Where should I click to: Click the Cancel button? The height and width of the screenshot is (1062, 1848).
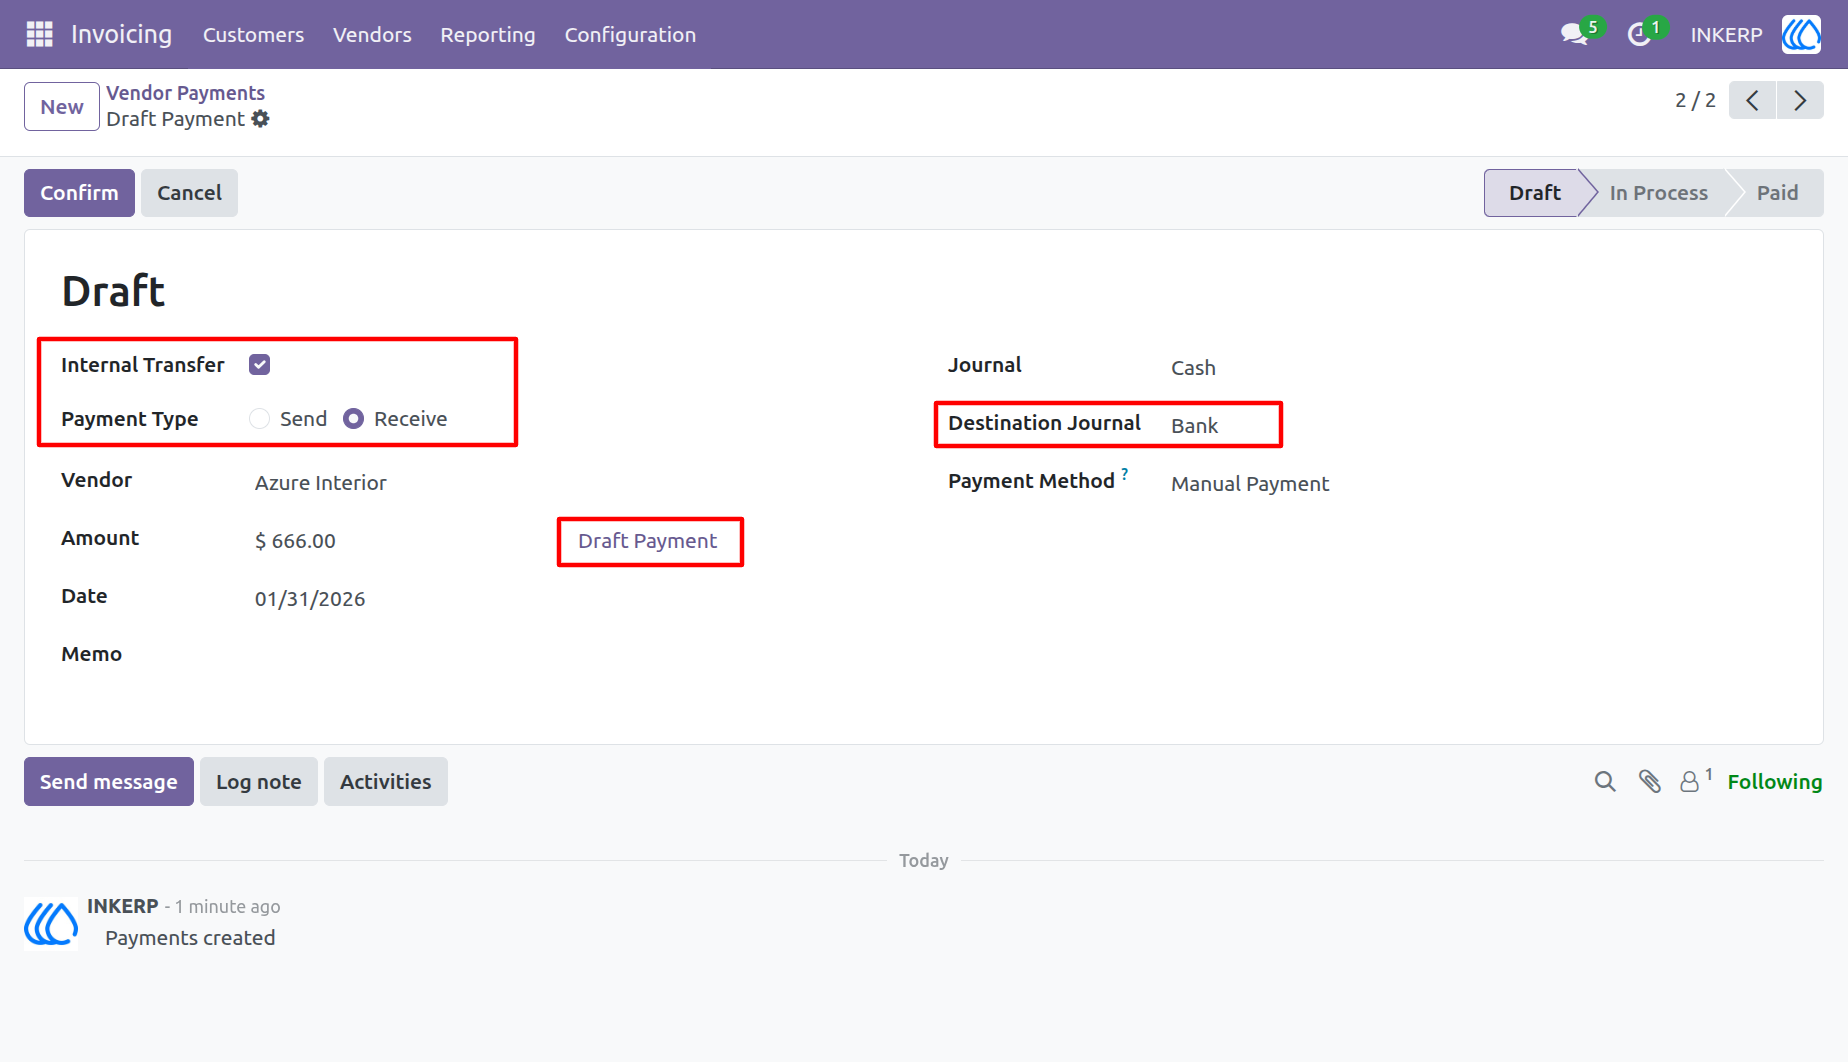[x=189, y=193]
